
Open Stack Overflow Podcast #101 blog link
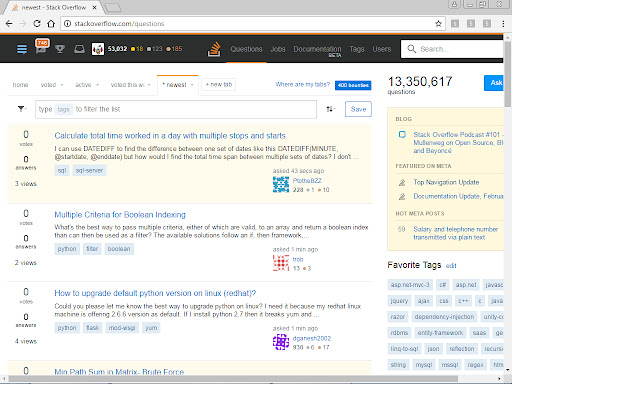(458, 142)
